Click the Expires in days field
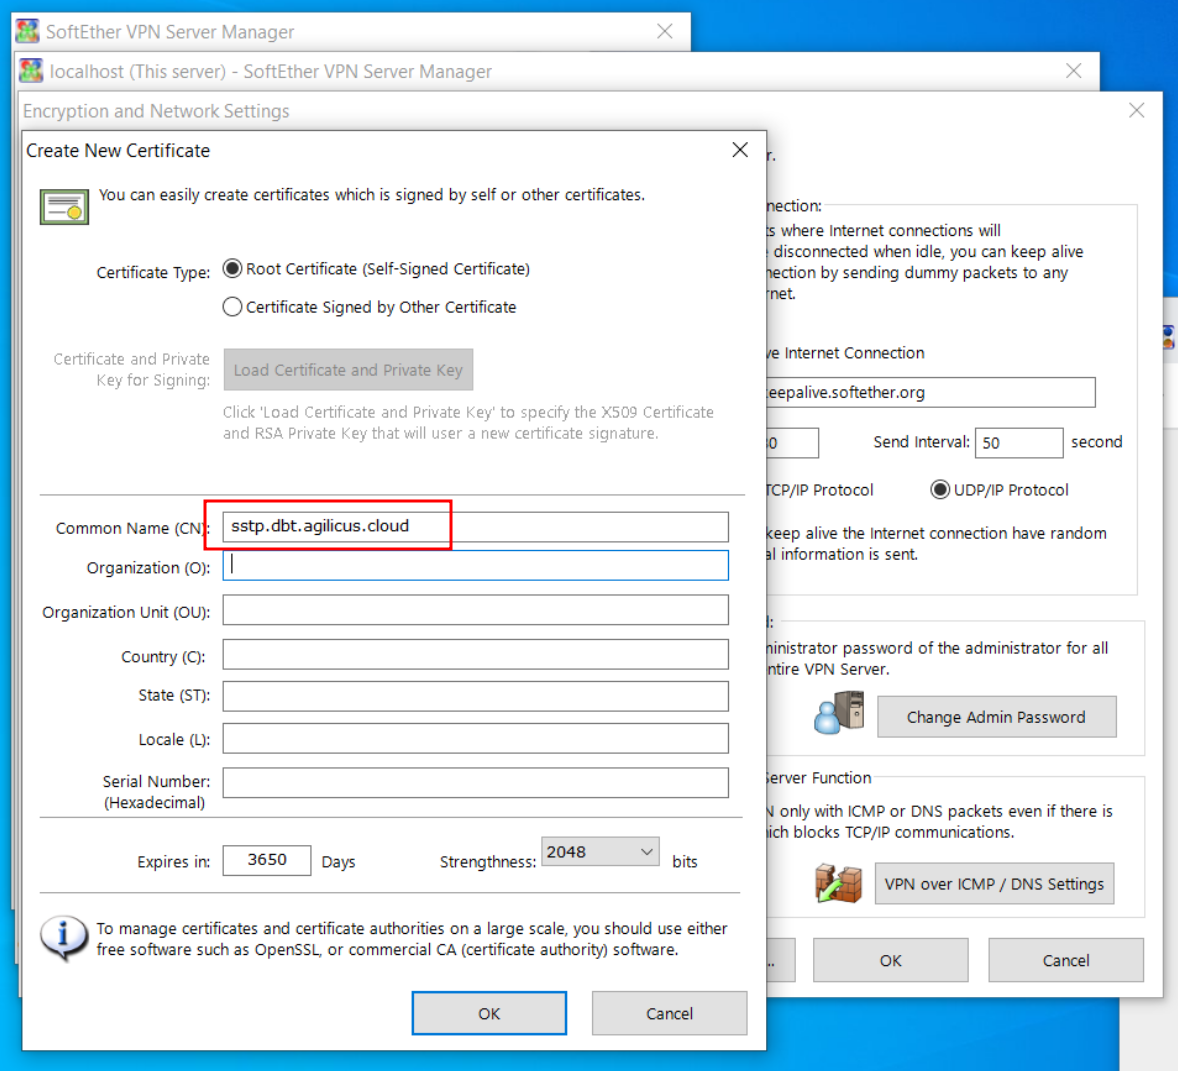The image size is (1178, 1071). (266, 860)
